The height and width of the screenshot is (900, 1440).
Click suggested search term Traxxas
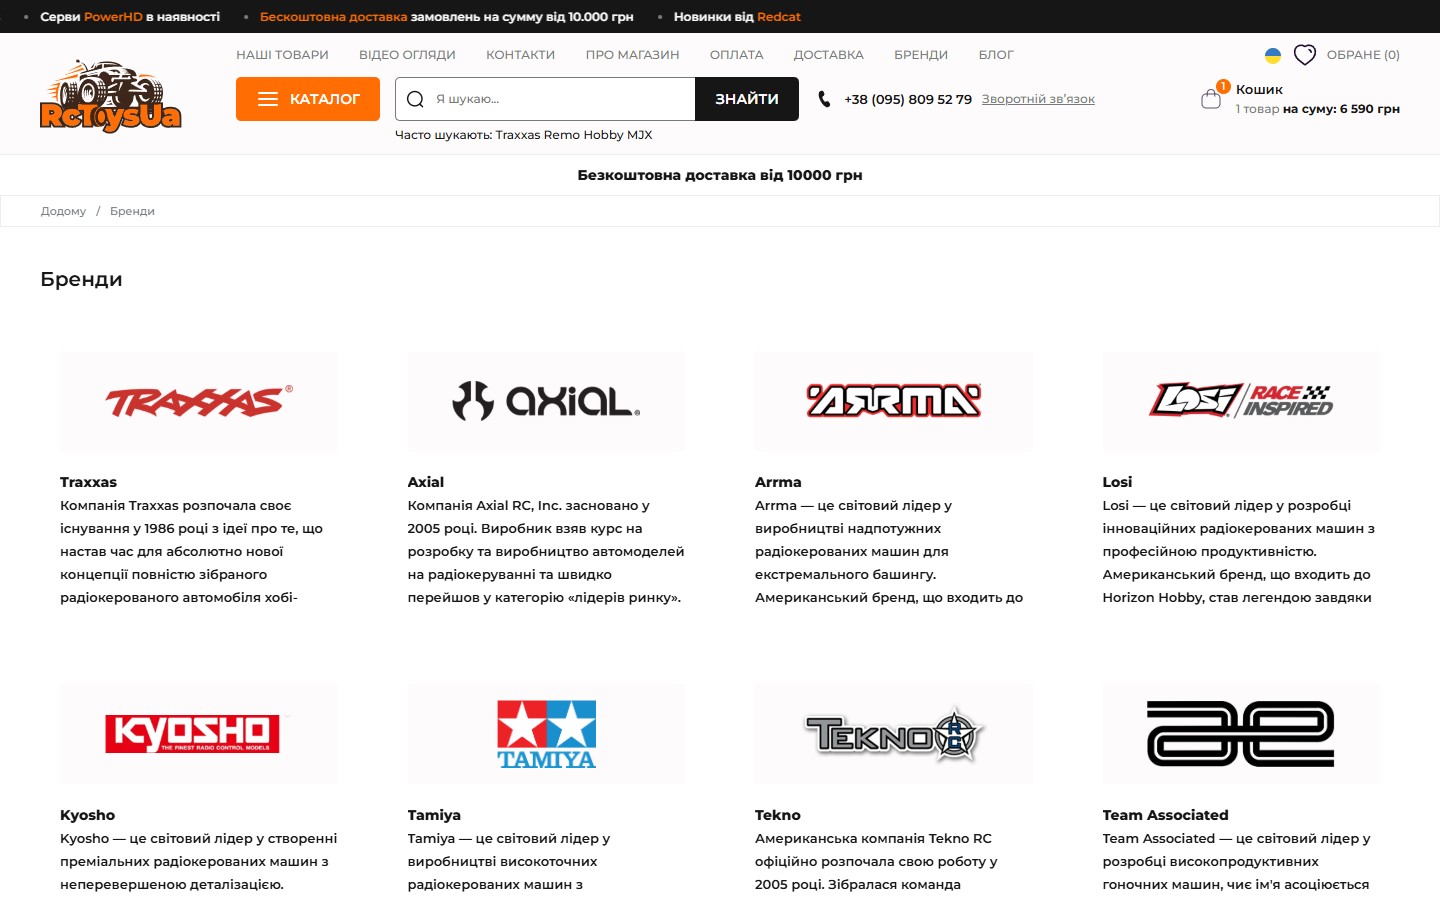pyautogui.click(x=519, y=135)
